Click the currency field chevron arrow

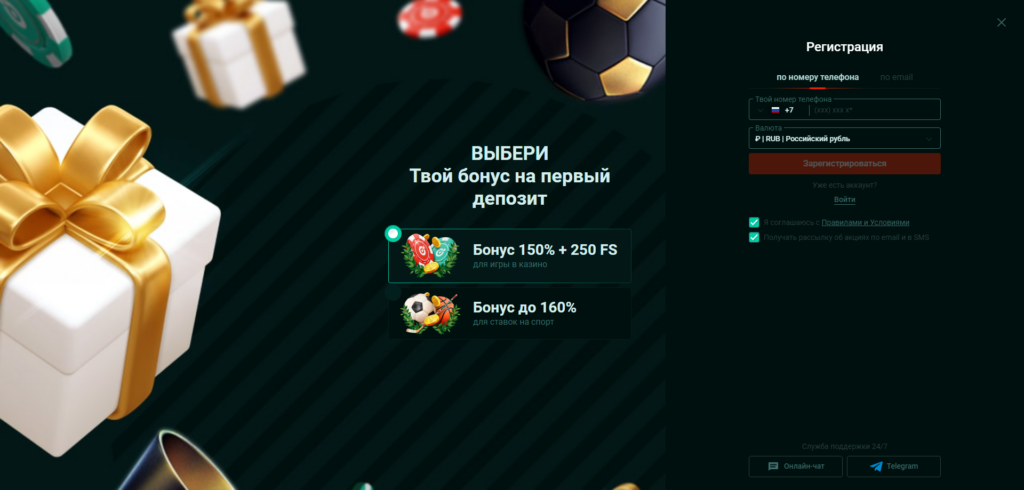pyautogui.click(x=929, y=139)
